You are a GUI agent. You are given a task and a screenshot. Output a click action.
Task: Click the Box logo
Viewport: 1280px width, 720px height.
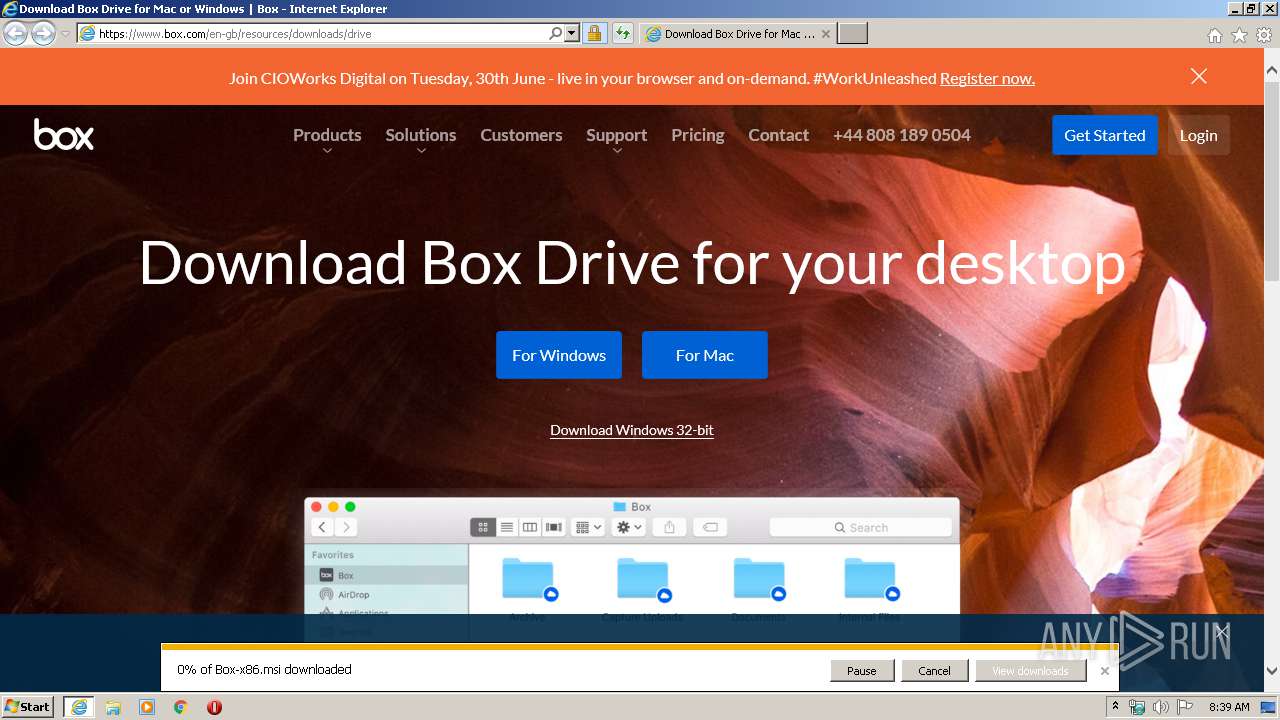click(64, 135)
